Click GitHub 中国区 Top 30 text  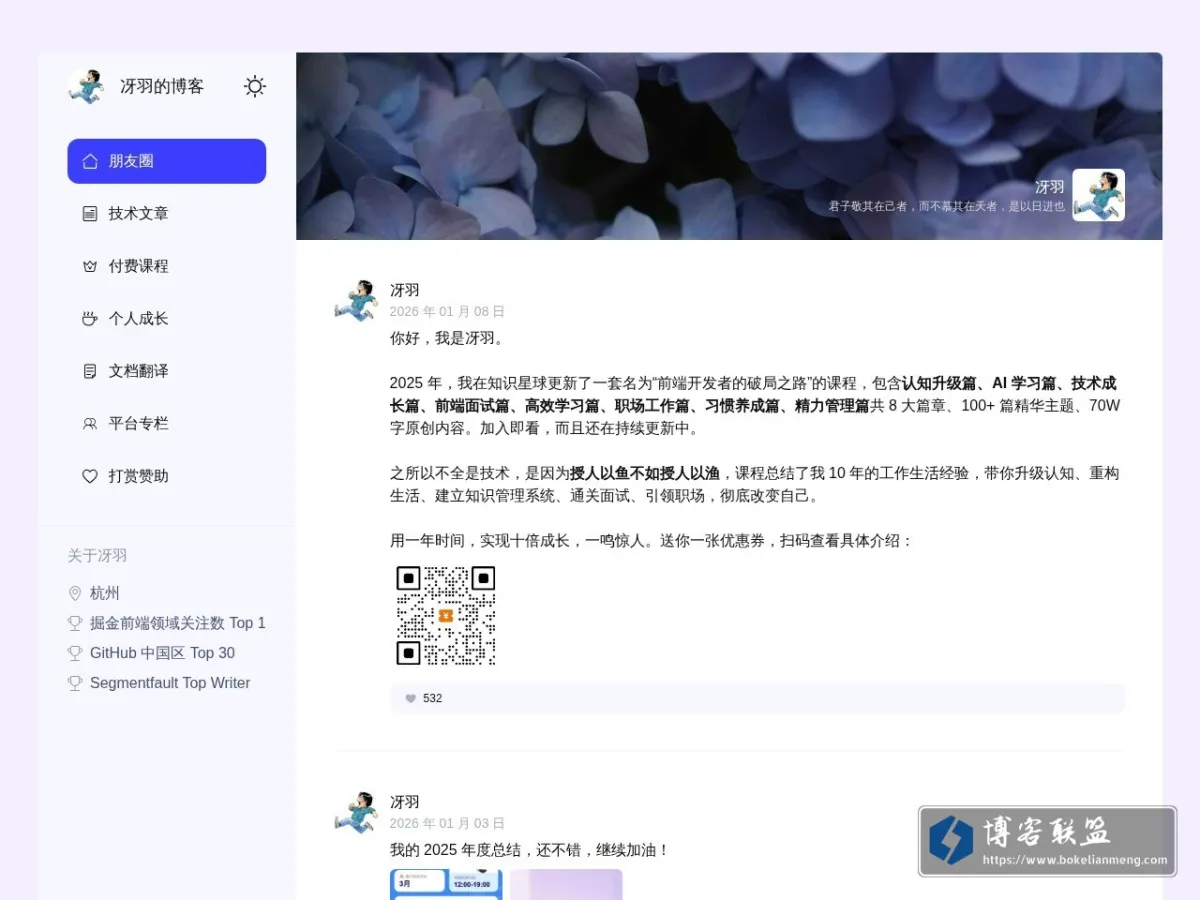tap(162, 653)
